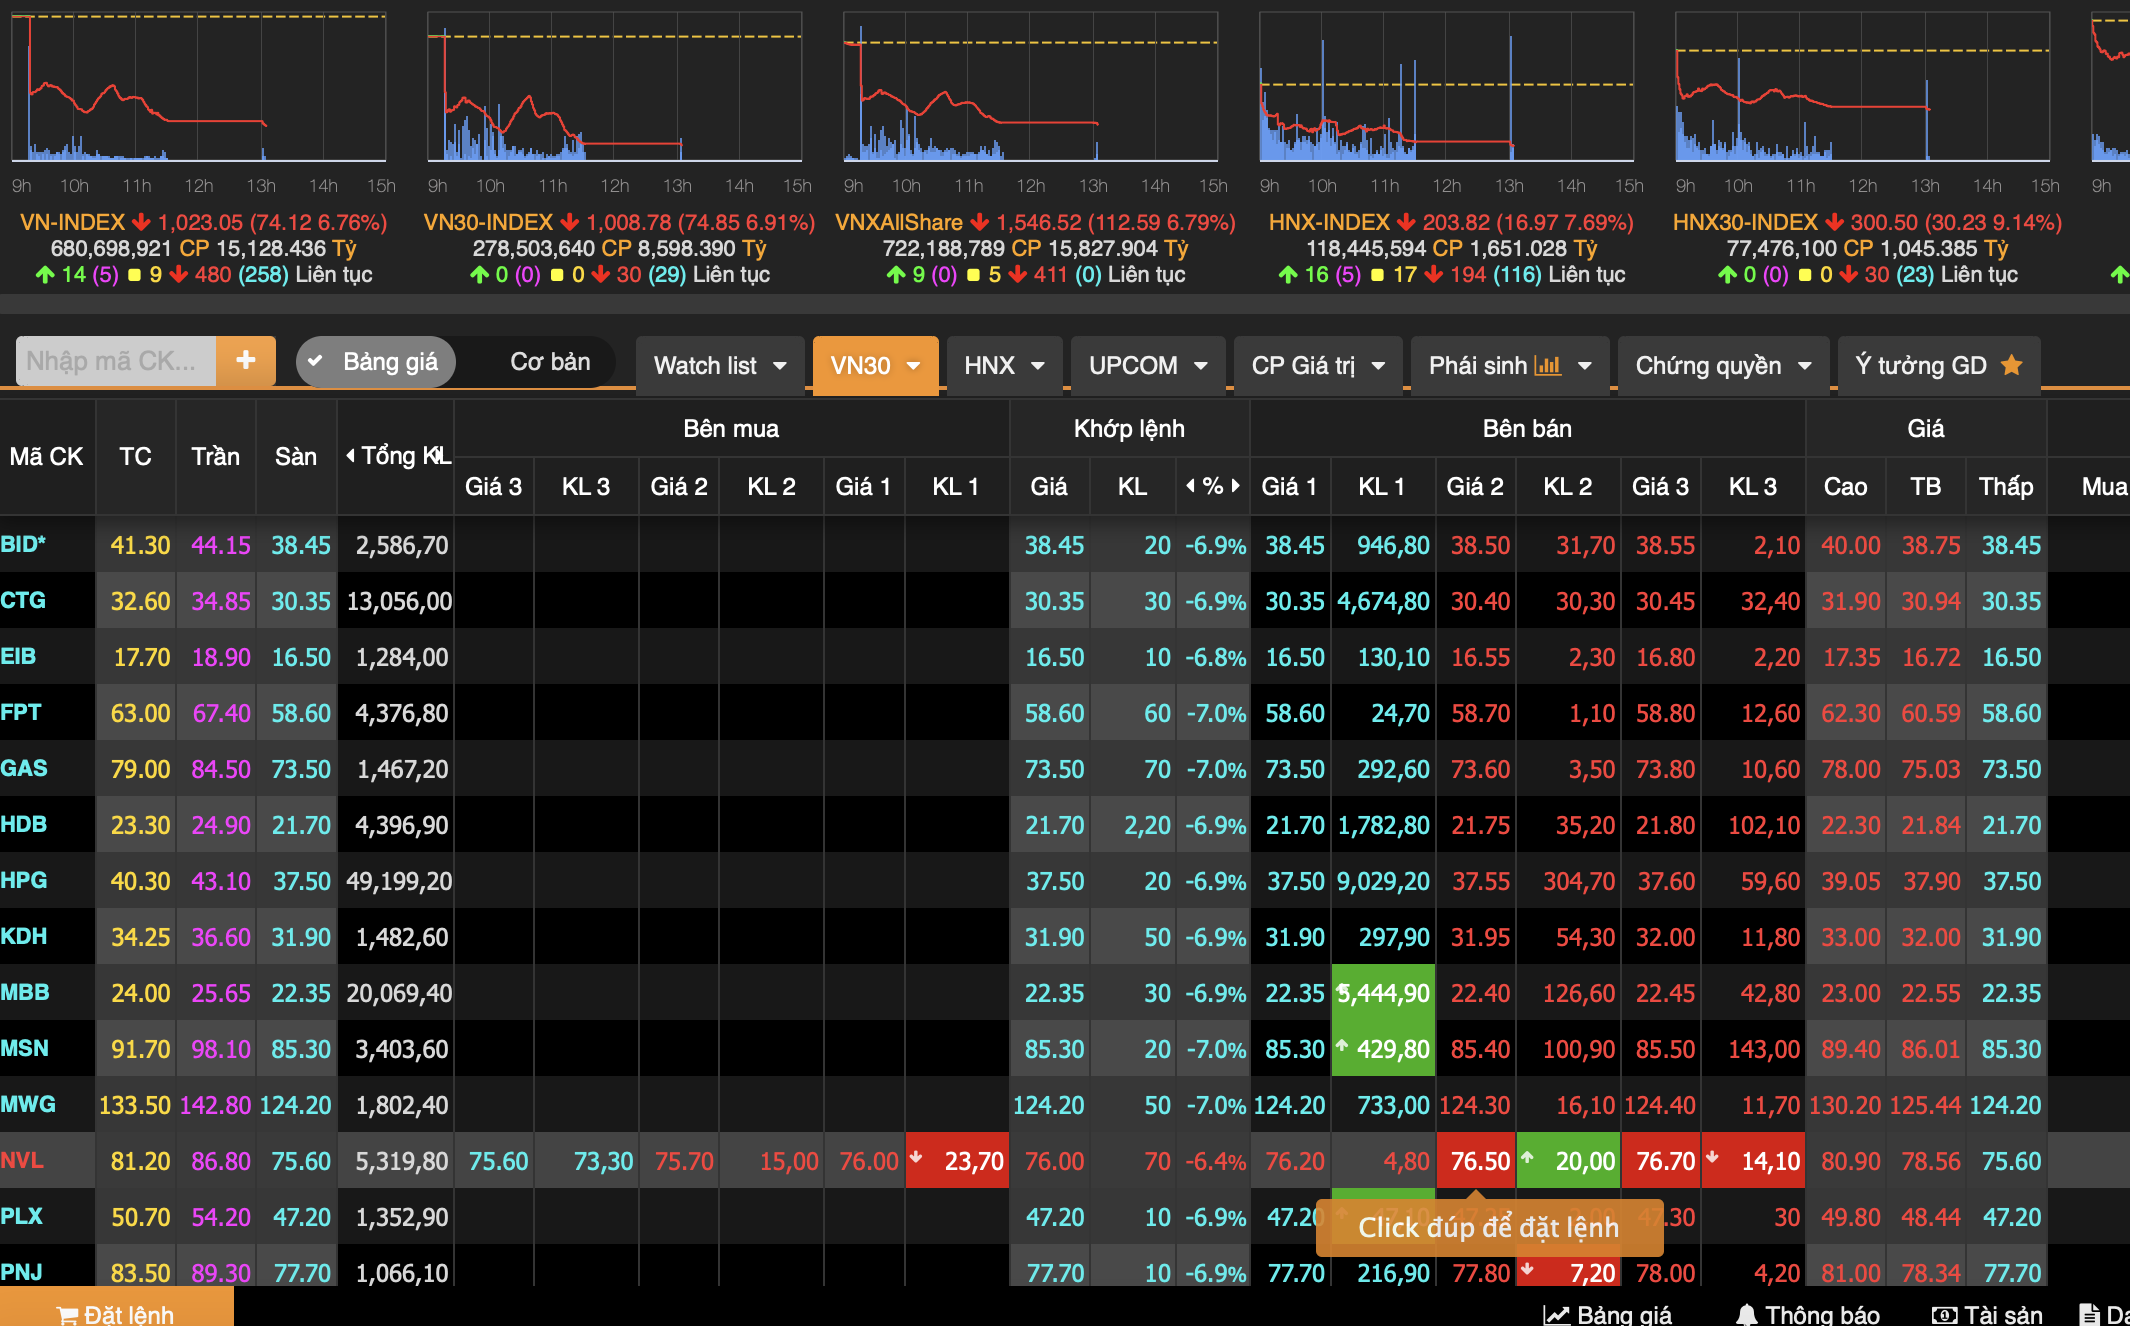Click left arrow next to % column header

(1190, 486)
